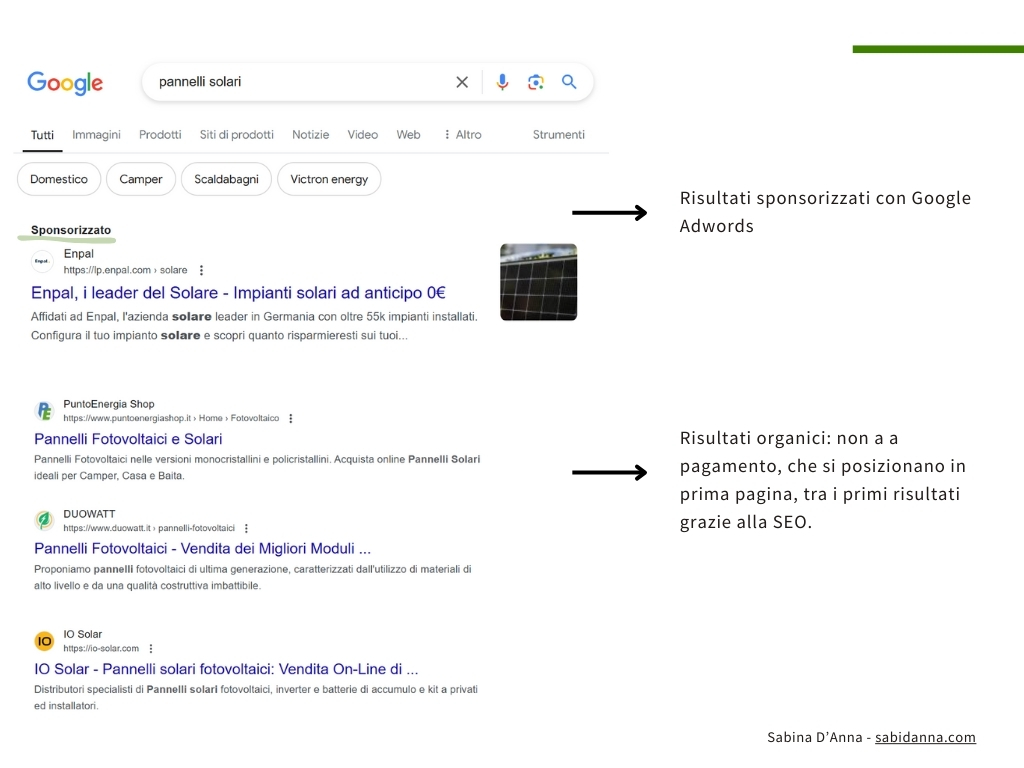The width and height of the screenshot is (1024, 768).
Task: Clear the search box with the X icon
Action: (x=462, y=82)
